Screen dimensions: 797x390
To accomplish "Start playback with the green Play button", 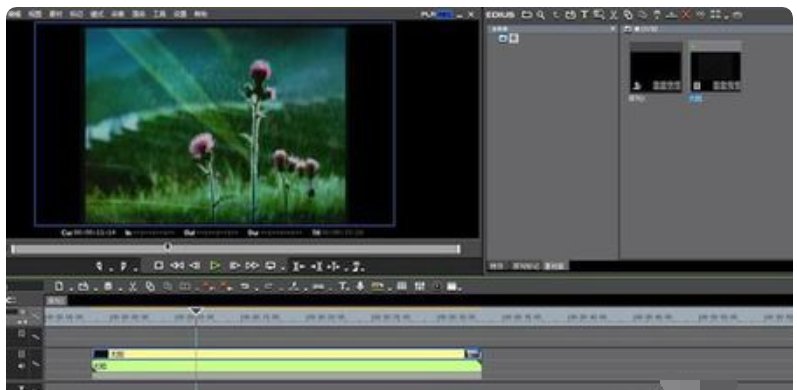I will (215, 266).
